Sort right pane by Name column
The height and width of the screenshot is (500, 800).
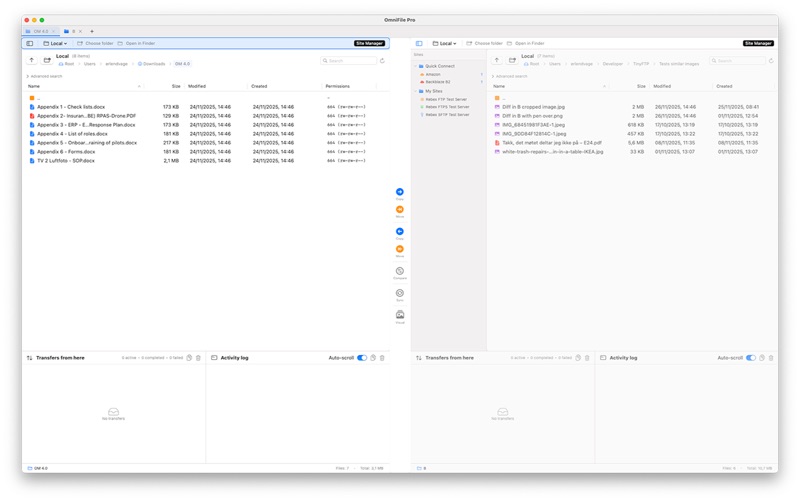(x=499, y=86)
